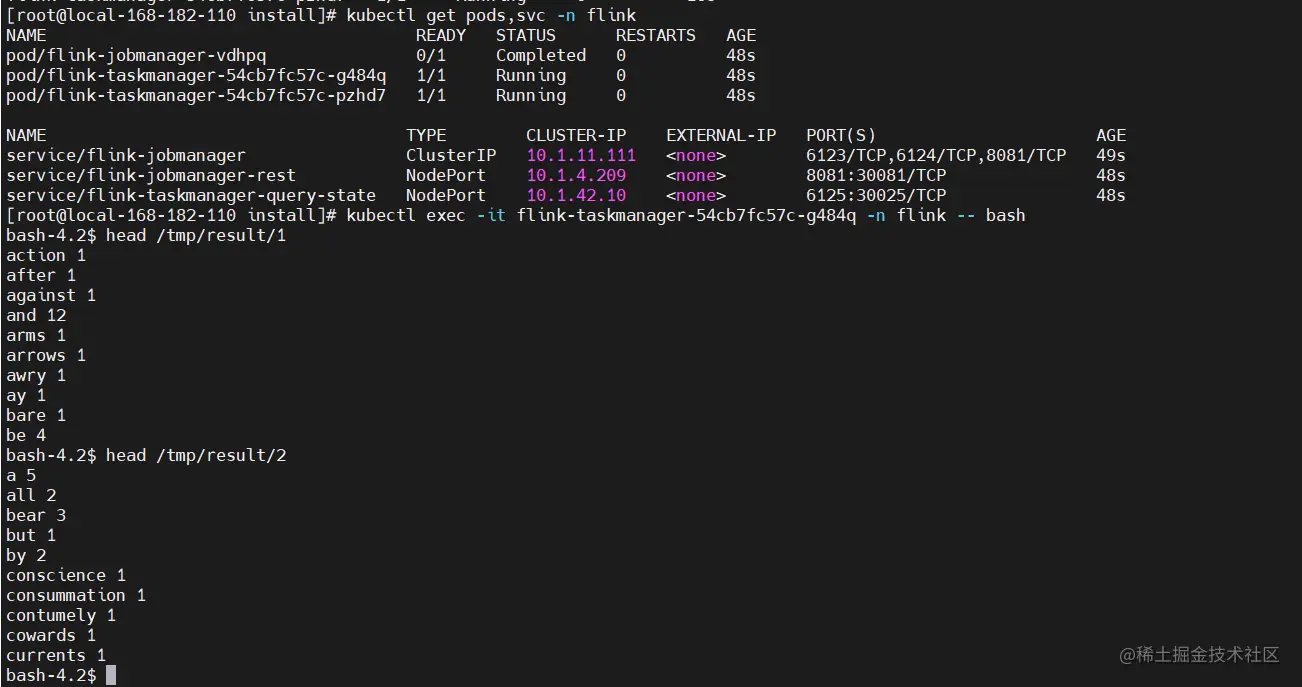The height and width of the screenshot is (687, 1302).
Task: Click the 'after 1' output line
Action: (x=41, y=276)
